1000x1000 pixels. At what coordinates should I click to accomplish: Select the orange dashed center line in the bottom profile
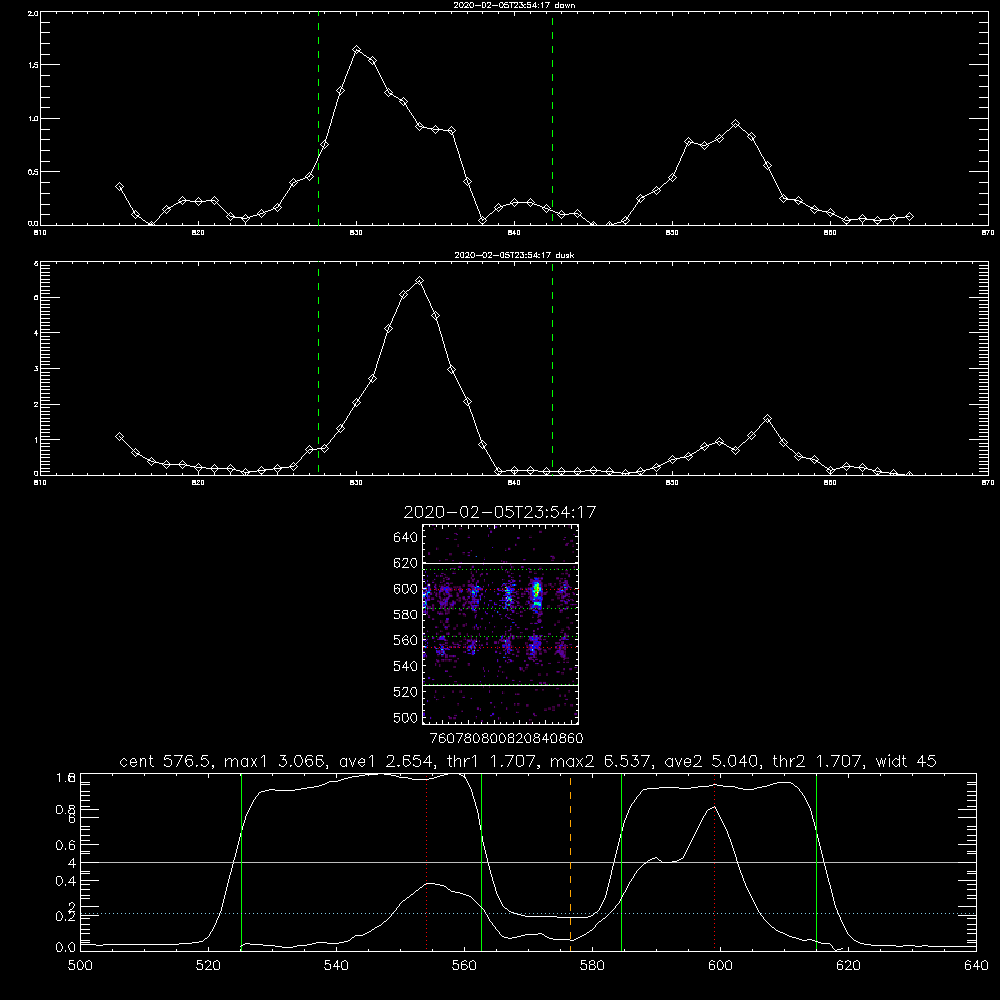[x=570, y=861]
